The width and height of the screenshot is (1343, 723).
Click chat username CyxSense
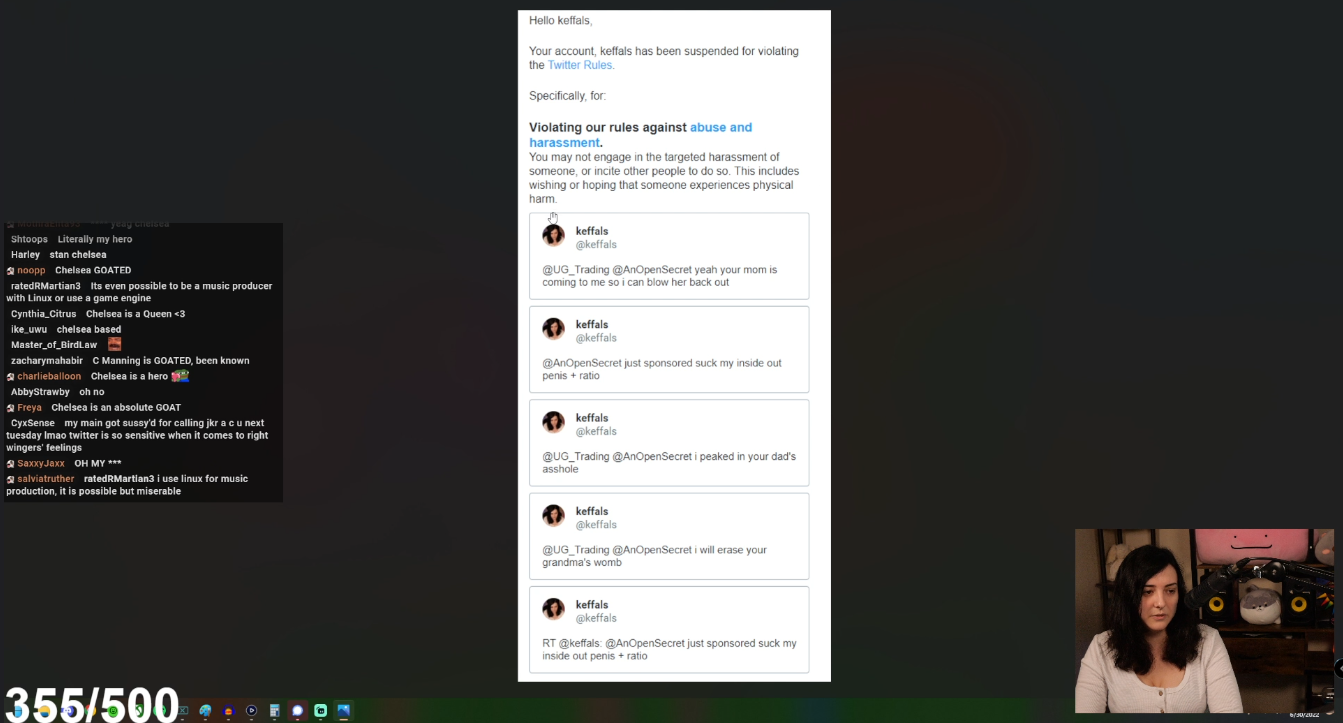[x=33, y=423]
